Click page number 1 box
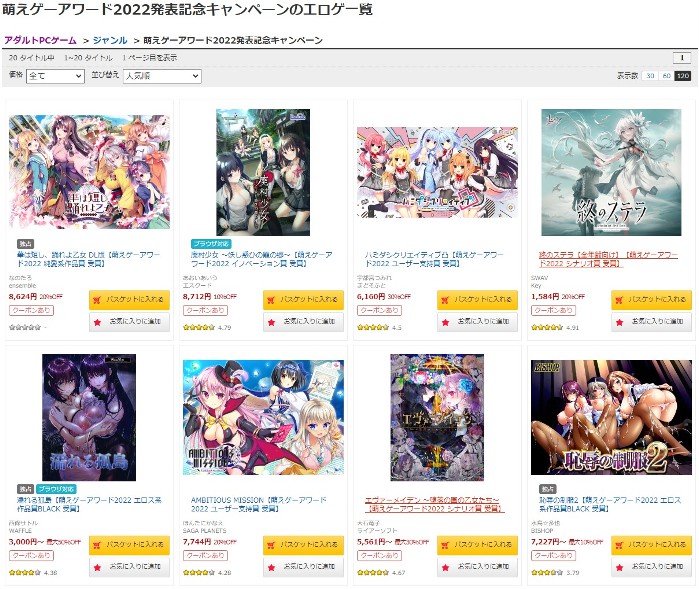The image size is (699, 589). (682, 58)
